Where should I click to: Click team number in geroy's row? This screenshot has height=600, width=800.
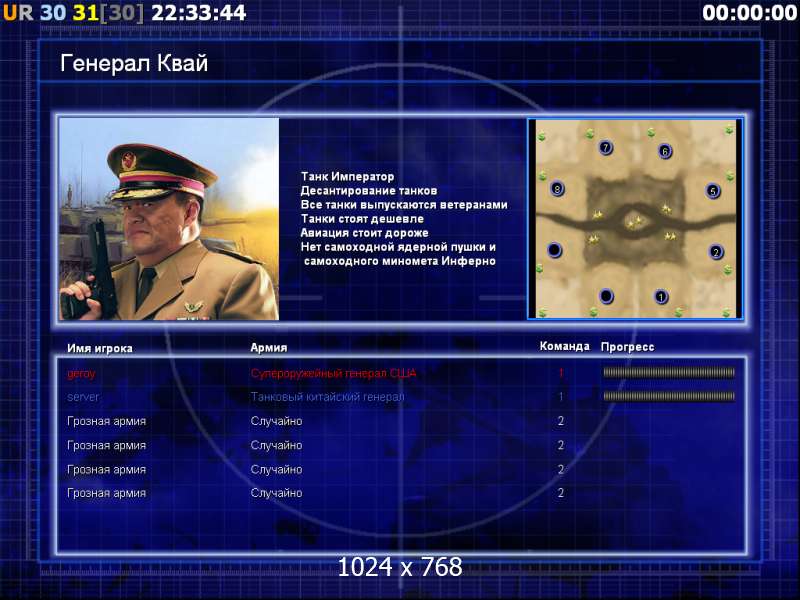(561, 373)
